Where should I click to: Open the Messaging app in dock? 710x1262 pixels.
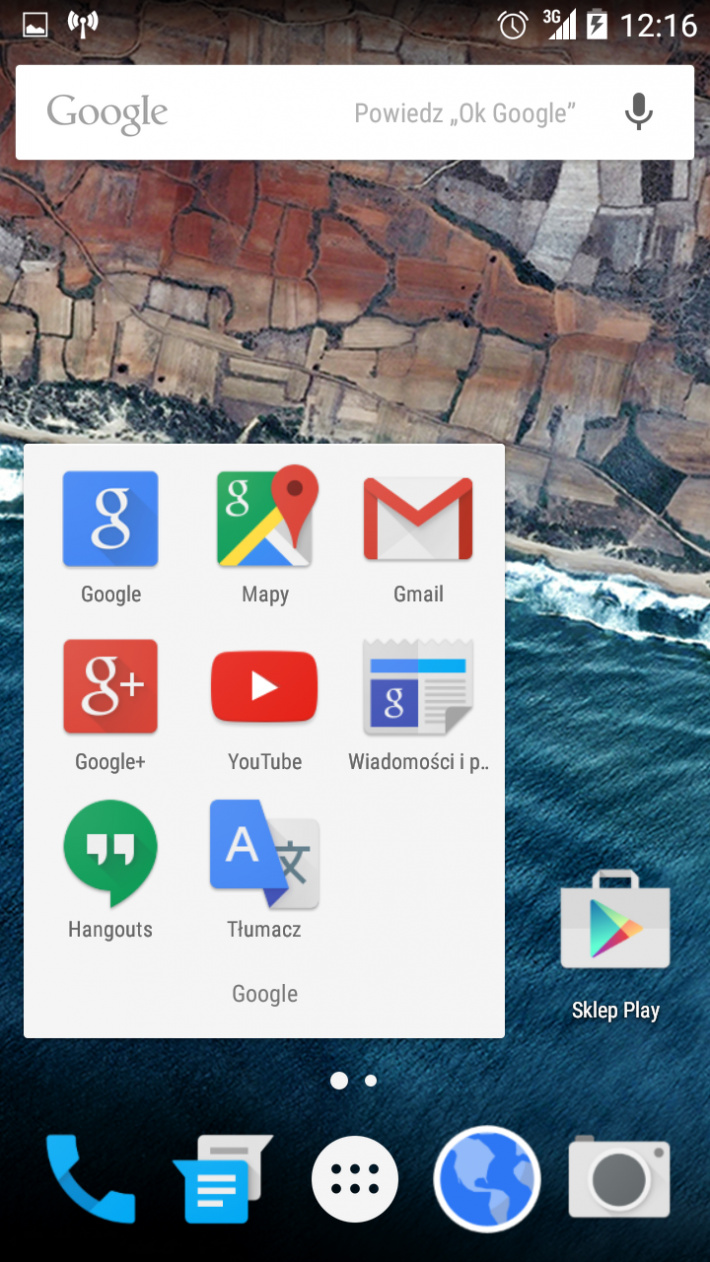pyautogui.click(x=222, y=1179)
